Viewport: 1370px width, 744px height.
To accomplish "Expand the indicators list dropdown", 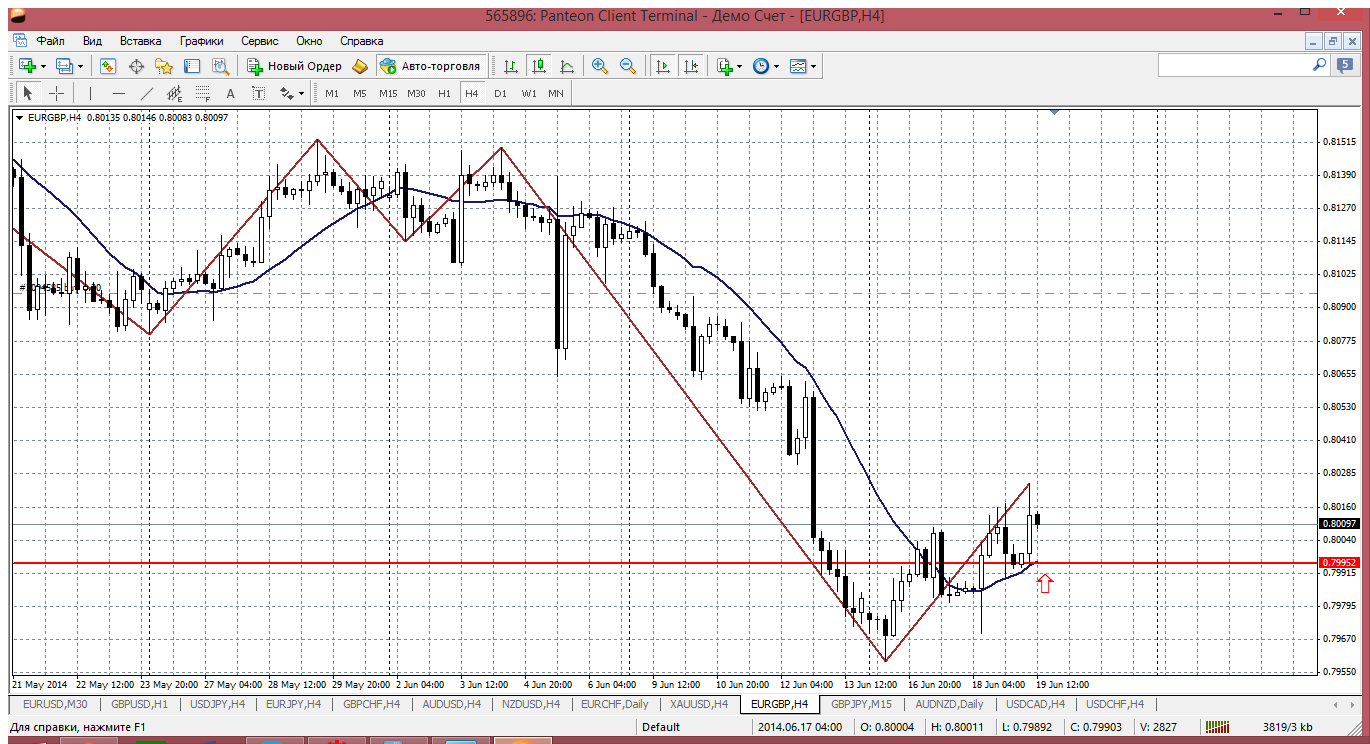I will (740, 67).
